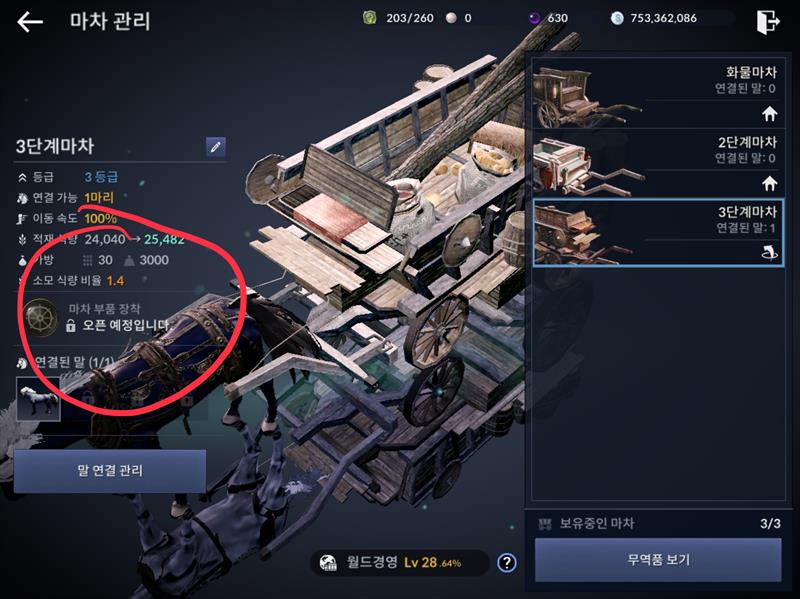Open 무역품 보기 button
Screen dimensions: 800x599
(x=658, y=560)
